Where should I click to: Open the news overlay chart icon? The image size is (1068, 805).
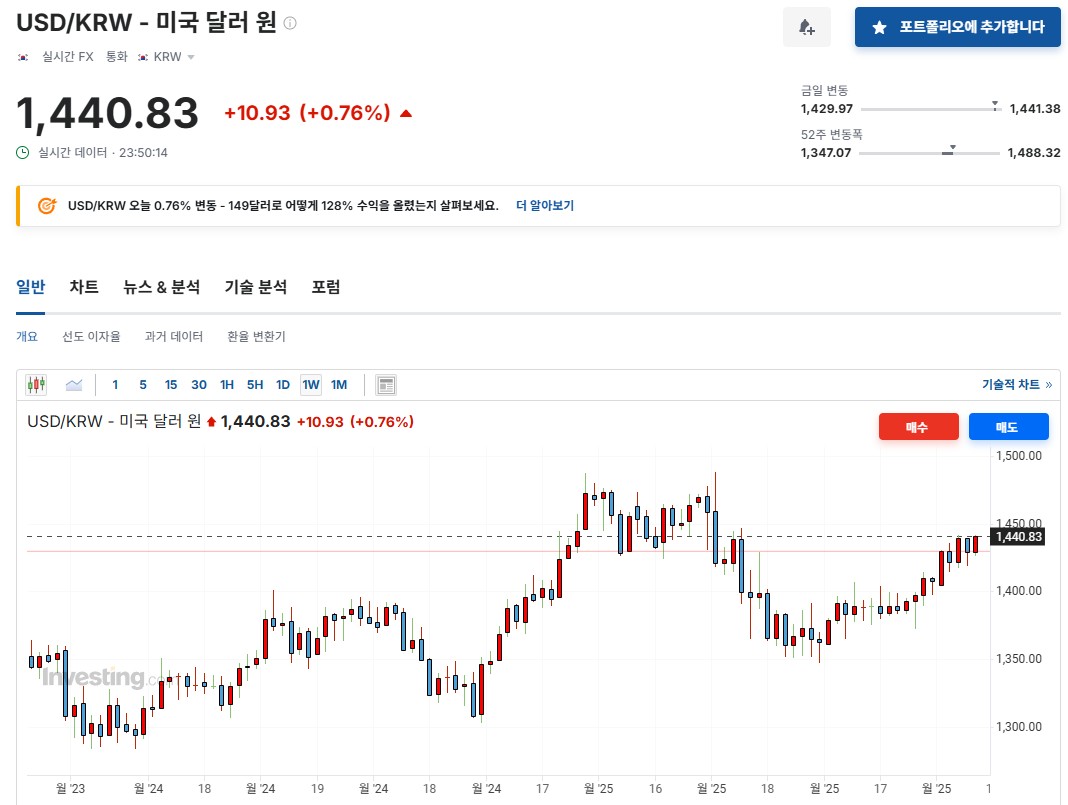click(x=386, y=385)
